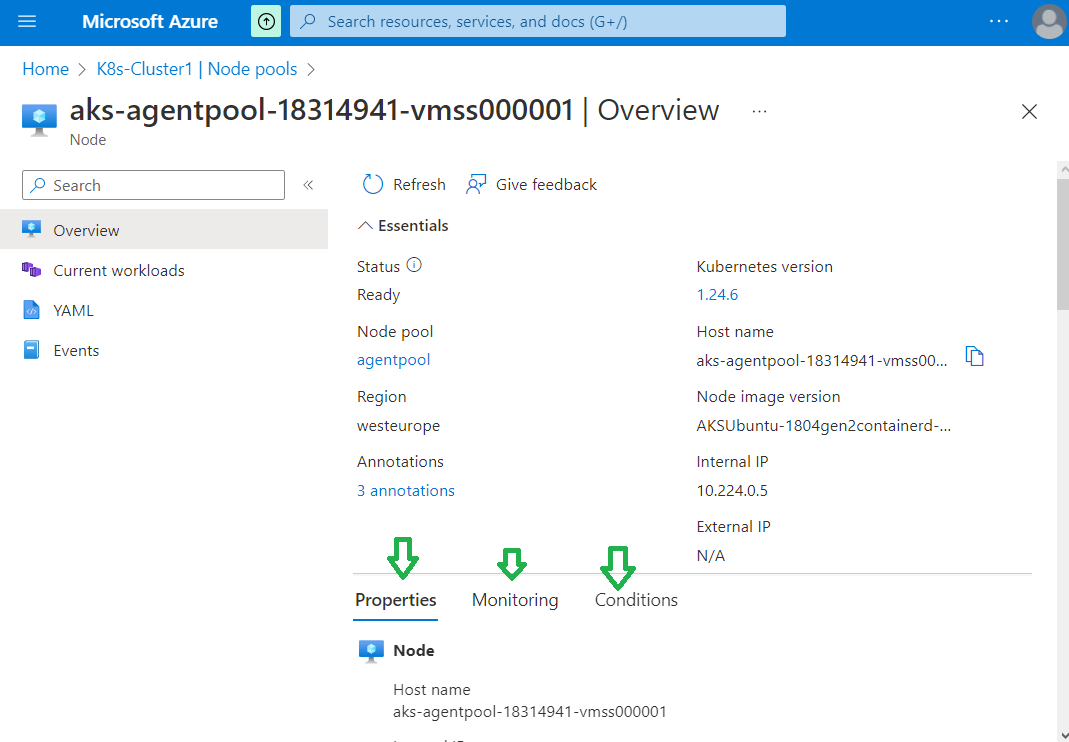Click the Refresh button label
This screenshot has height=742, width=1069.
pyautogui.click(x=419, y=185)
